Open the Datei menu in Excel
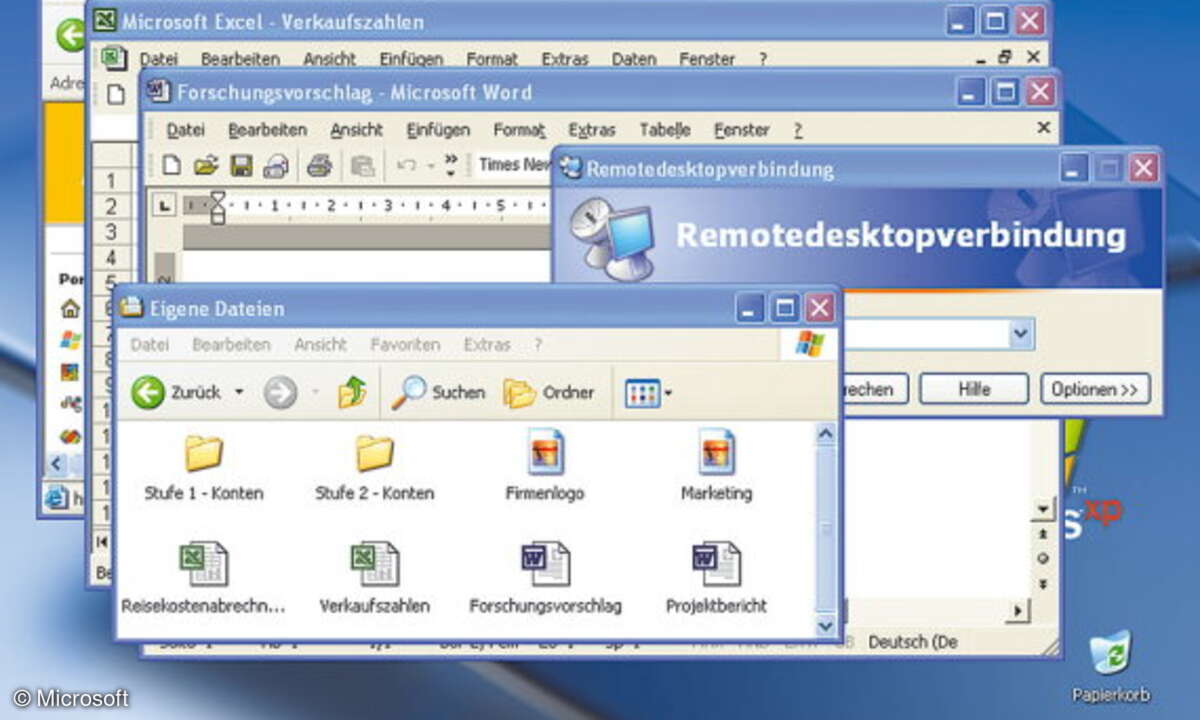1200x720 pixels. [158, 59]
